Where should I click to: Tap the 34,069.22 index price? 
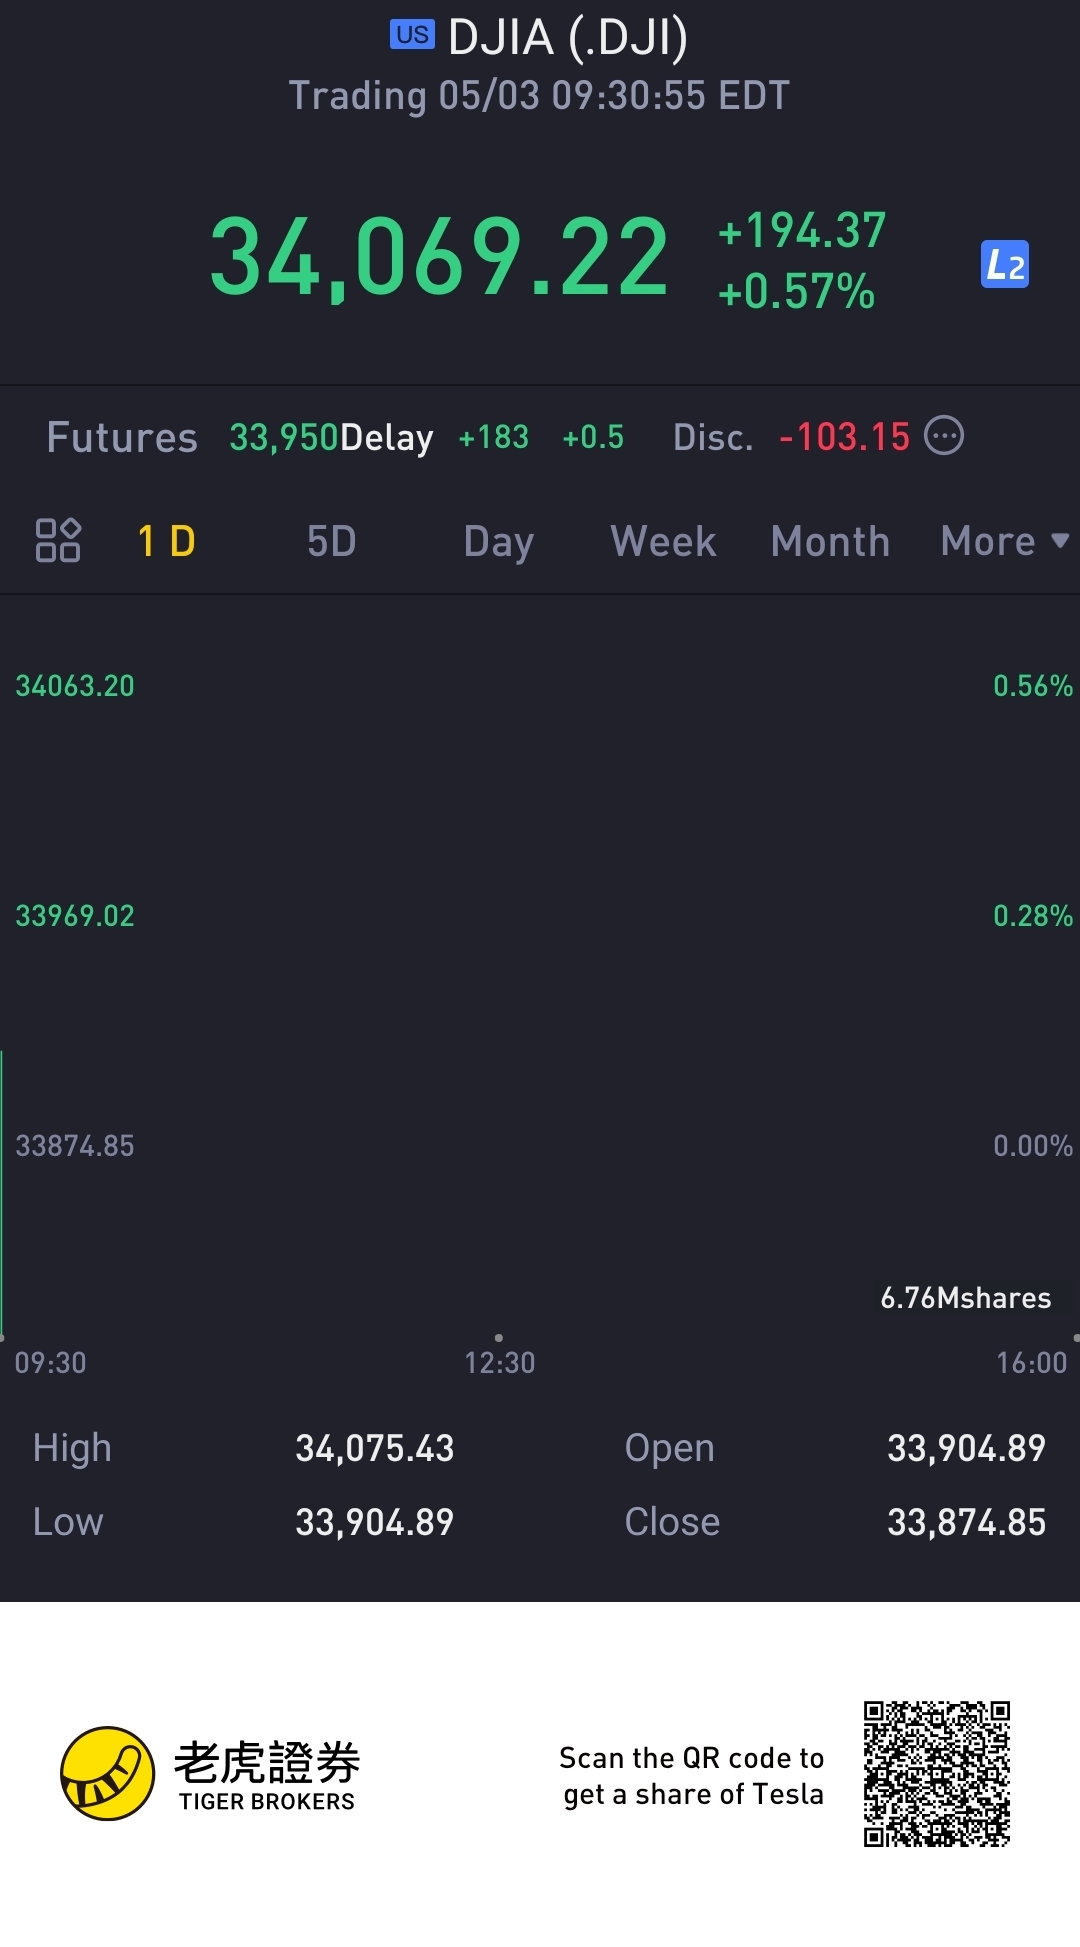pyautogui.click(x=439, y=259)
